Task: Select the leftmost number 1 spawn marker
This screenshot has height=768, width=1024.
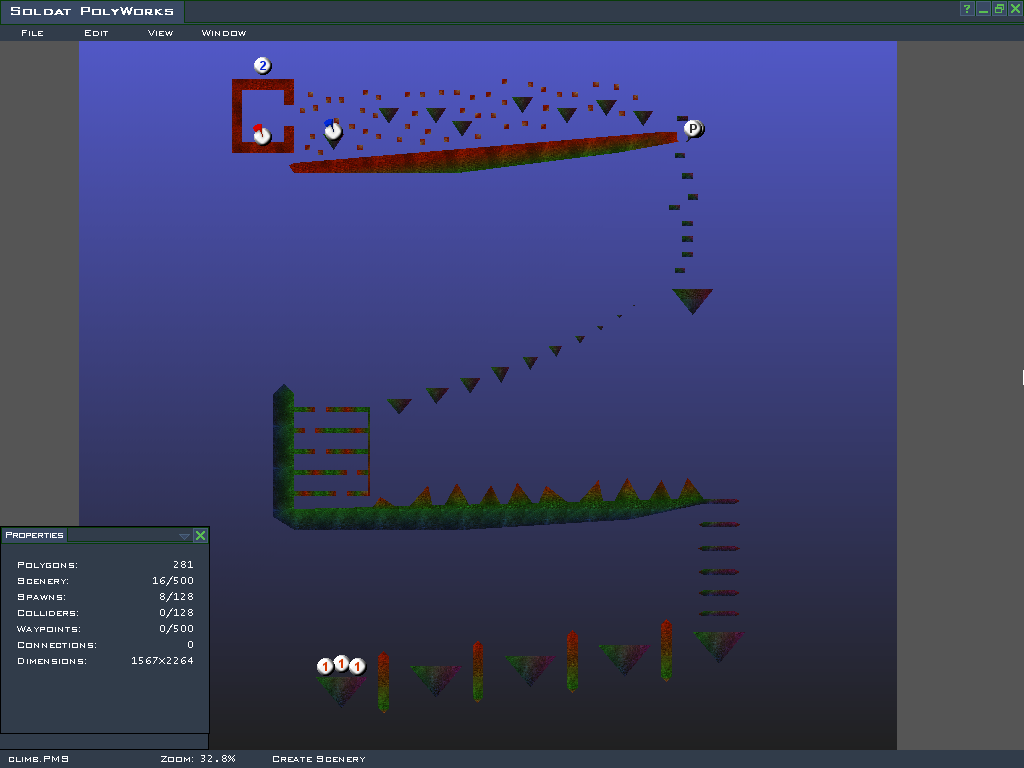Action: 325,667
